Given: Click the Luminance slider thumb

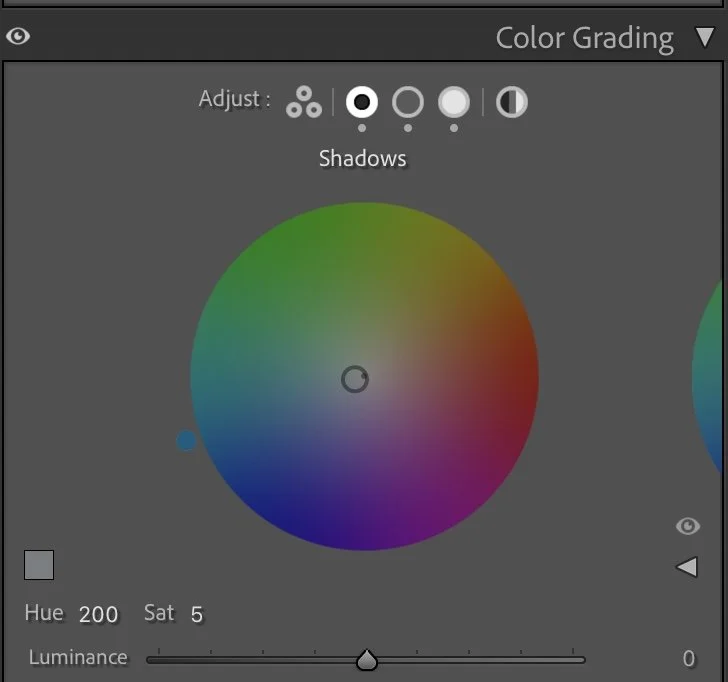Looking at the screenshot, I should [367, 660].
